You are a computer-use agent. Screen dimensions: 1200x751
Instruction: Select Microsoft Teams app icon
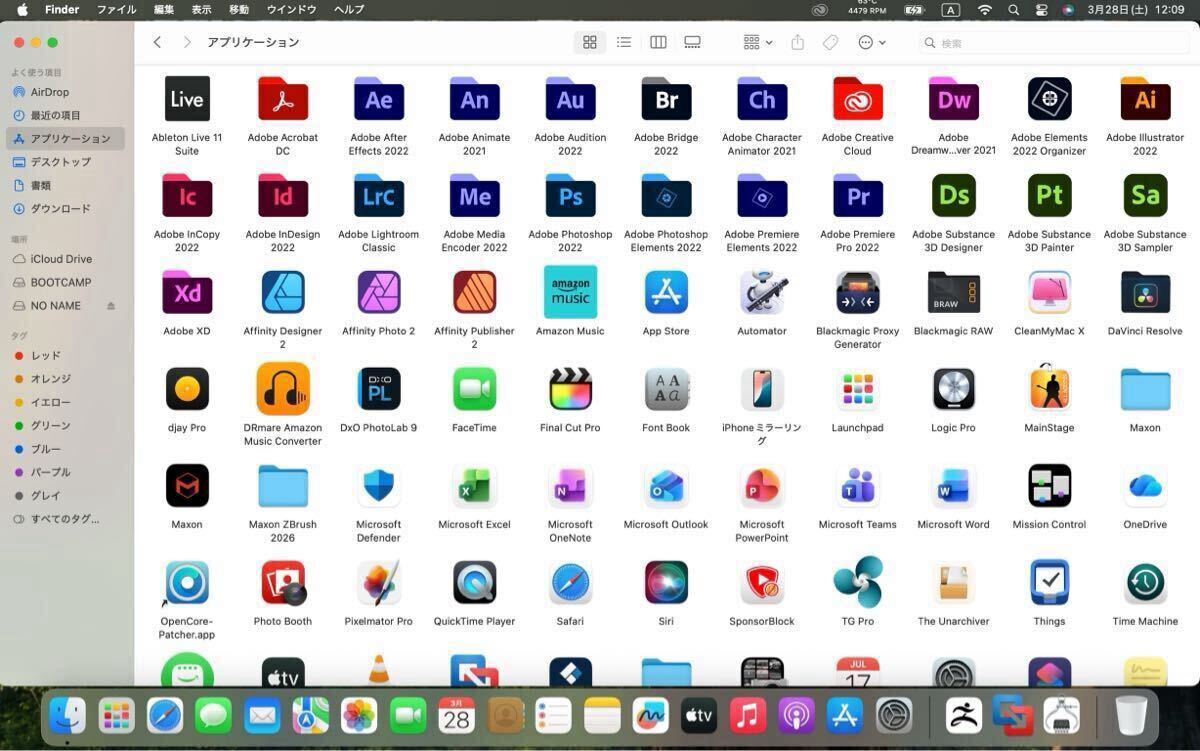858,486
